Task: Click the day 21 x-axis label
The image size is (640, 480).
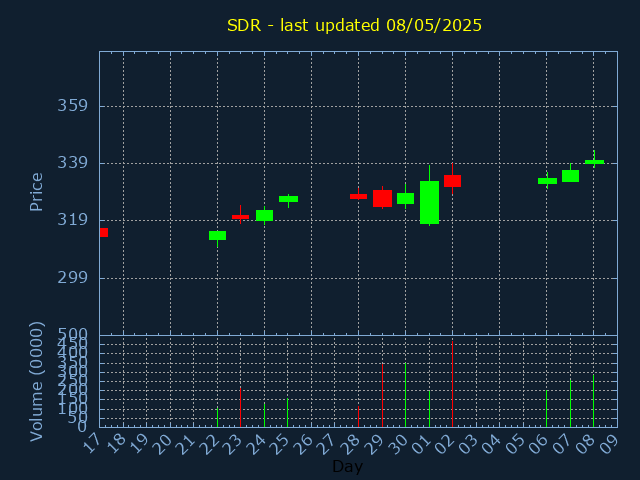Action: (x=186, y=444)
